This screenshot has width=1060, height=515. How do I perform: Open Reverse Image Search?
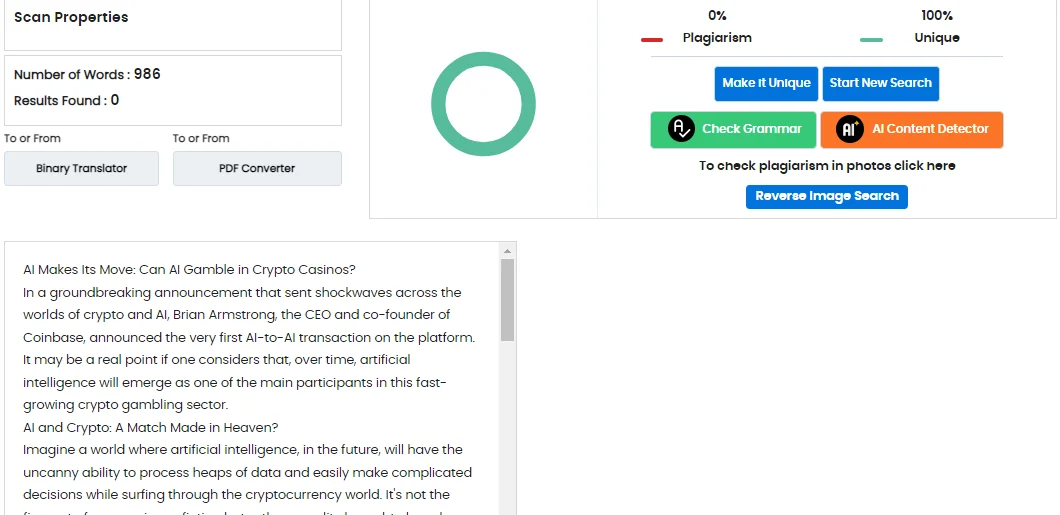pyautogui.click(x=826, y=196)
